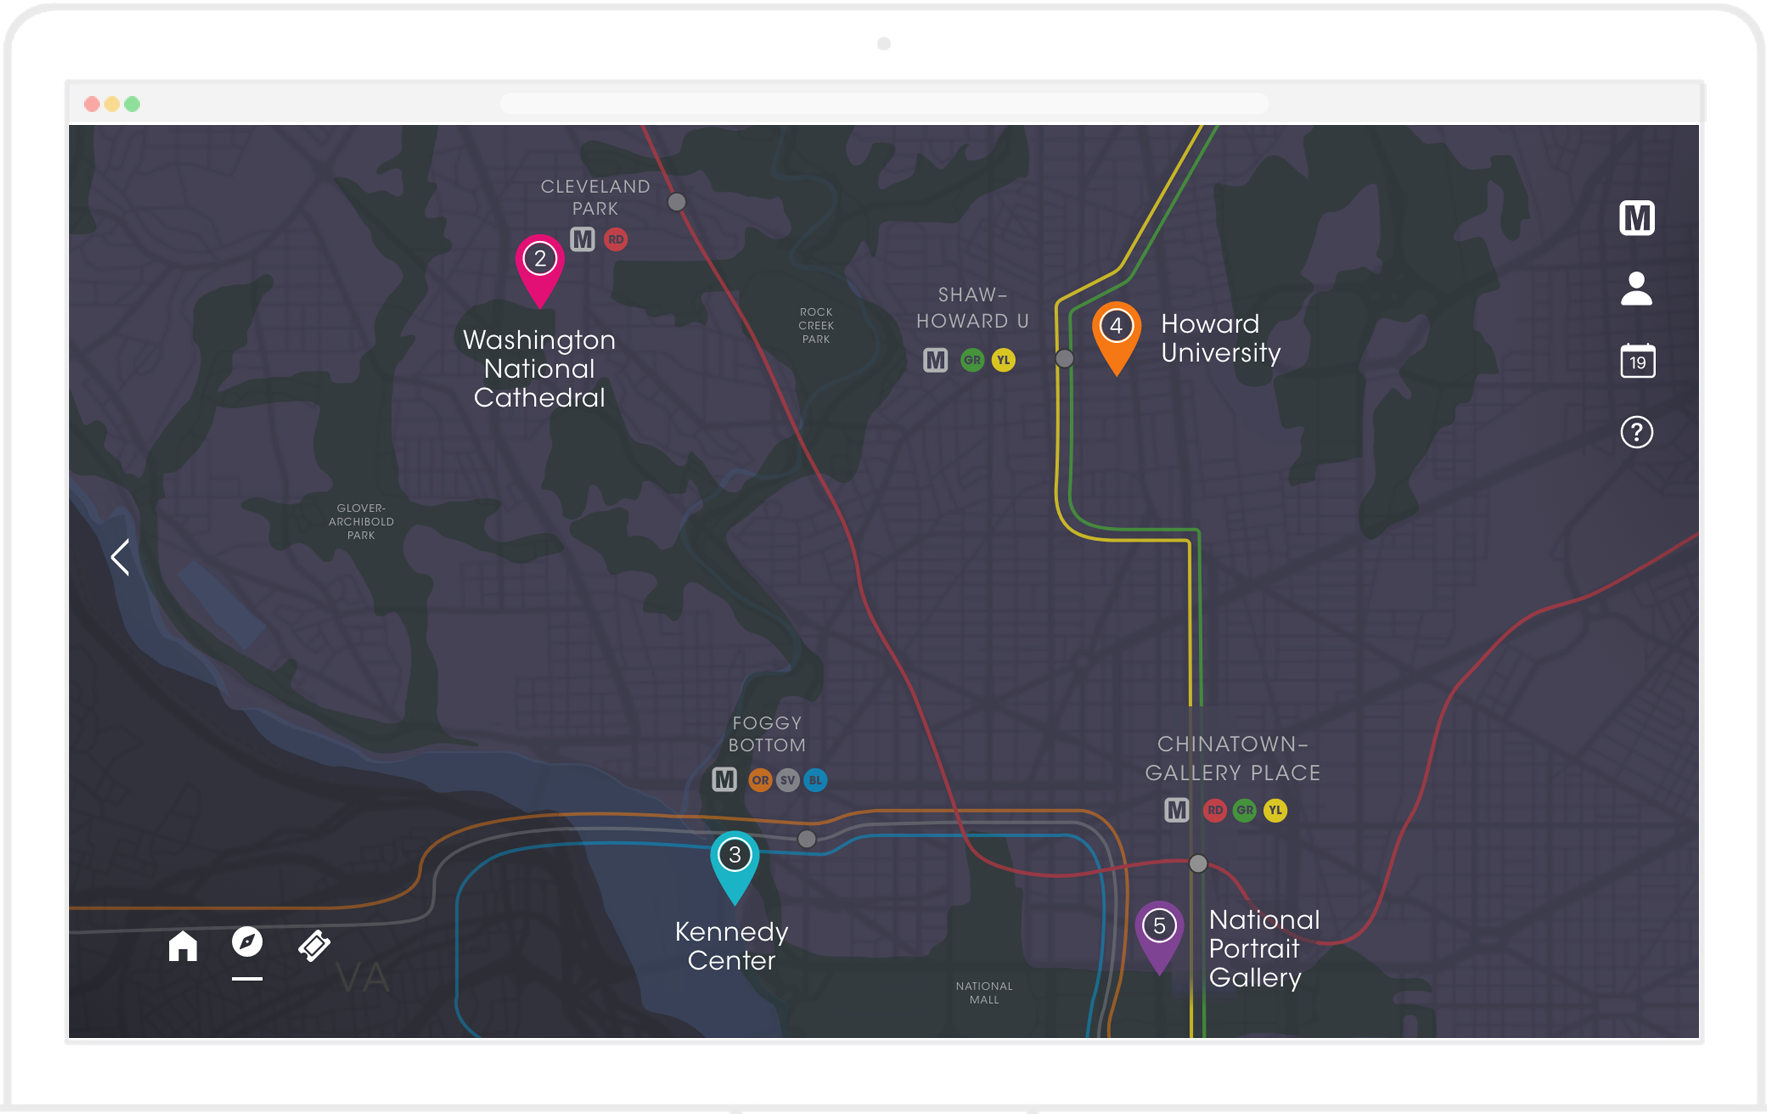Image resolution: width=1767 pixels, height=1114 pixels.
Task: Open Howard University label
Action: click(x=1220, y=338)
